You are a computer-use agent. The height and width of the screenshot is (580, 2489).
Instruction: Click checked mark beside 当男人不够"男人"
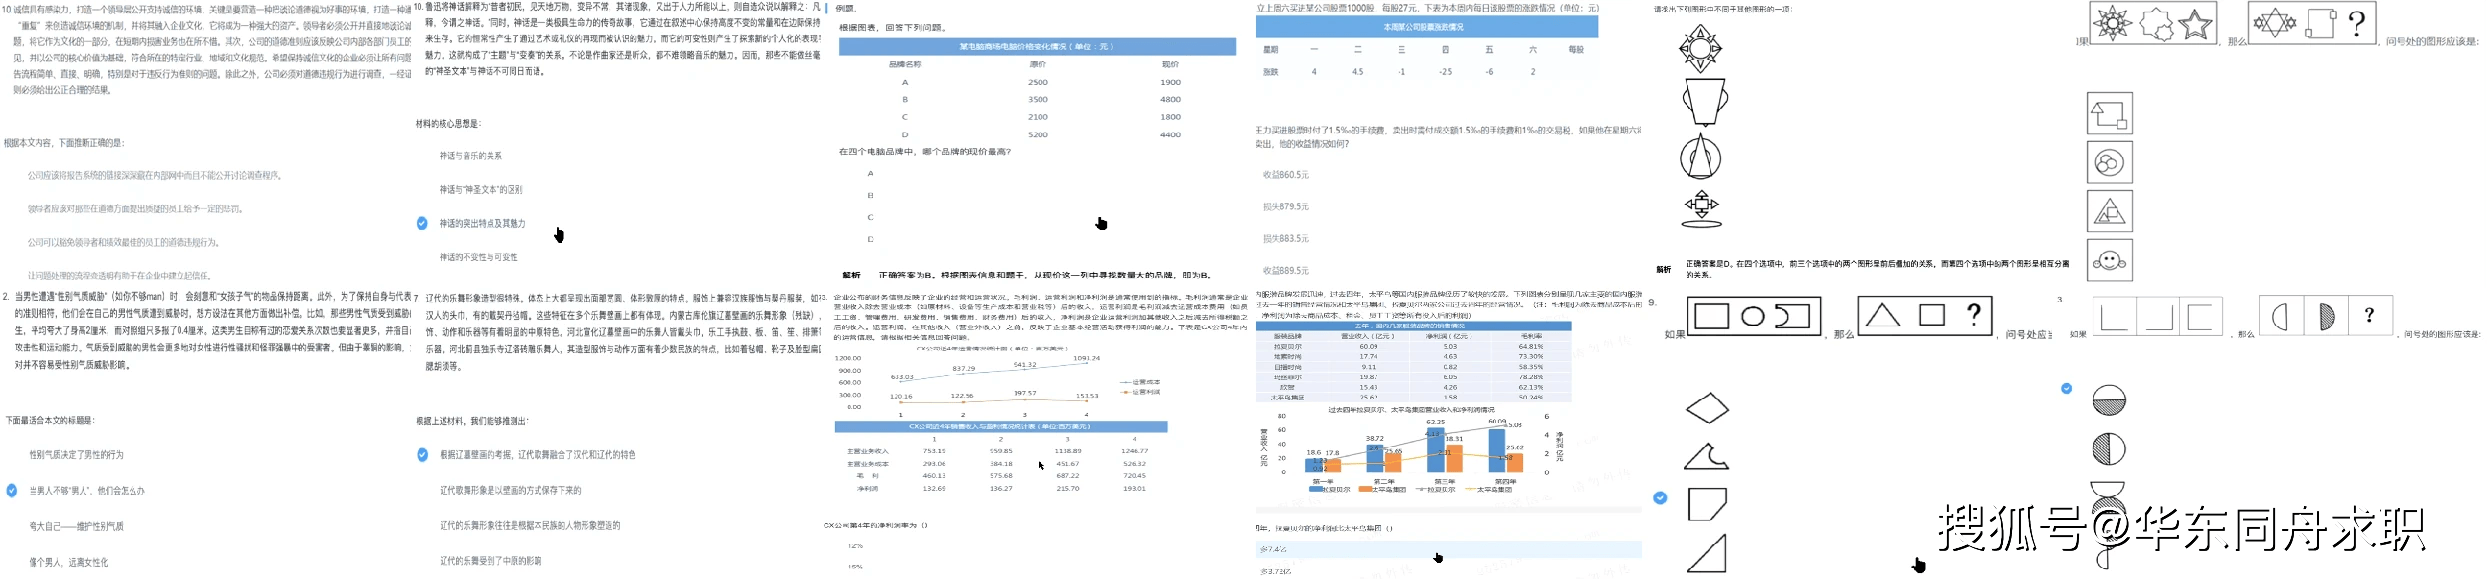click(x=11, y=490)
